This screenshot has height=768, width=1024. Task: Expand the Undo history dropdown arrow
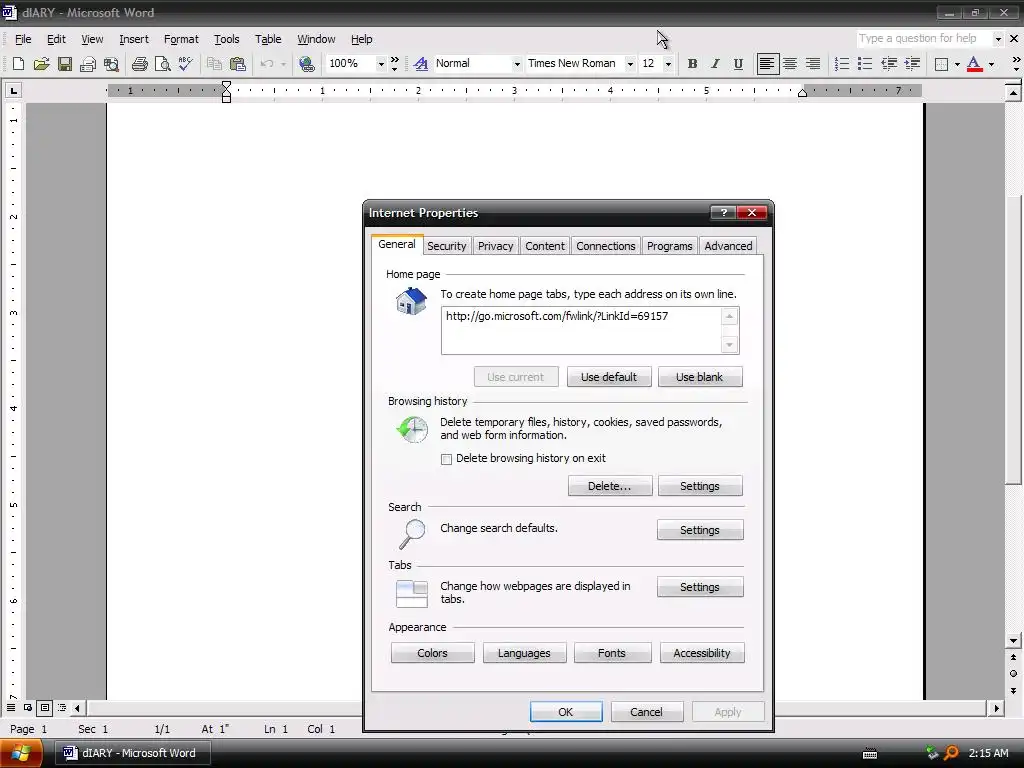pyautogui.click(x=283, y=64)
